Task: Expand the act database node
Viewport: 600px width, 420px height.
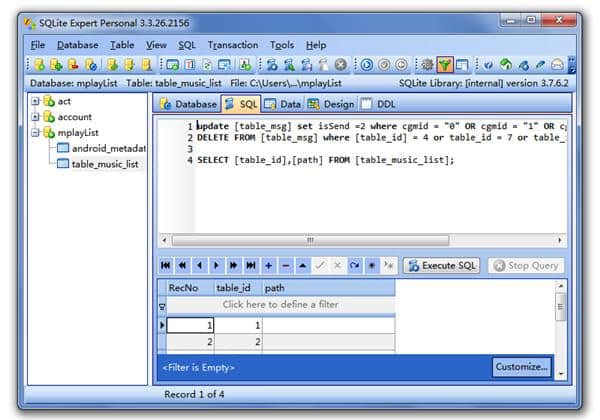Action: pos(35,101)
